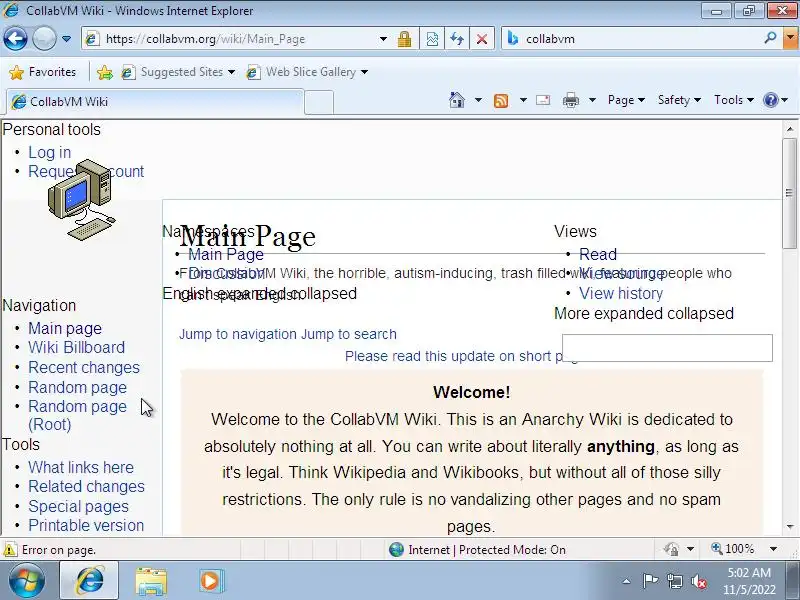Open the Printable version link
This screenshot has height=600, width=800.
coord(86,526)
